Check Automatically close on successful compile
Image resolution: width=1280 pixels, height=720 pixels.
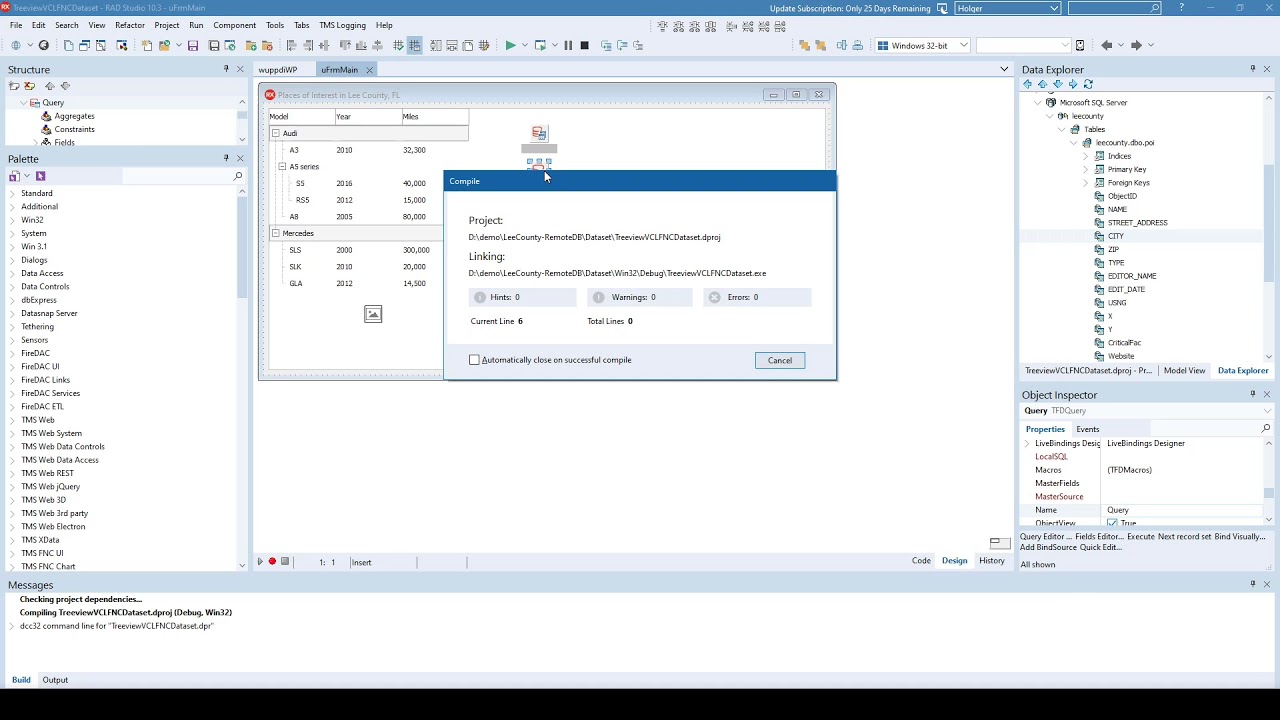click(475, 360)
